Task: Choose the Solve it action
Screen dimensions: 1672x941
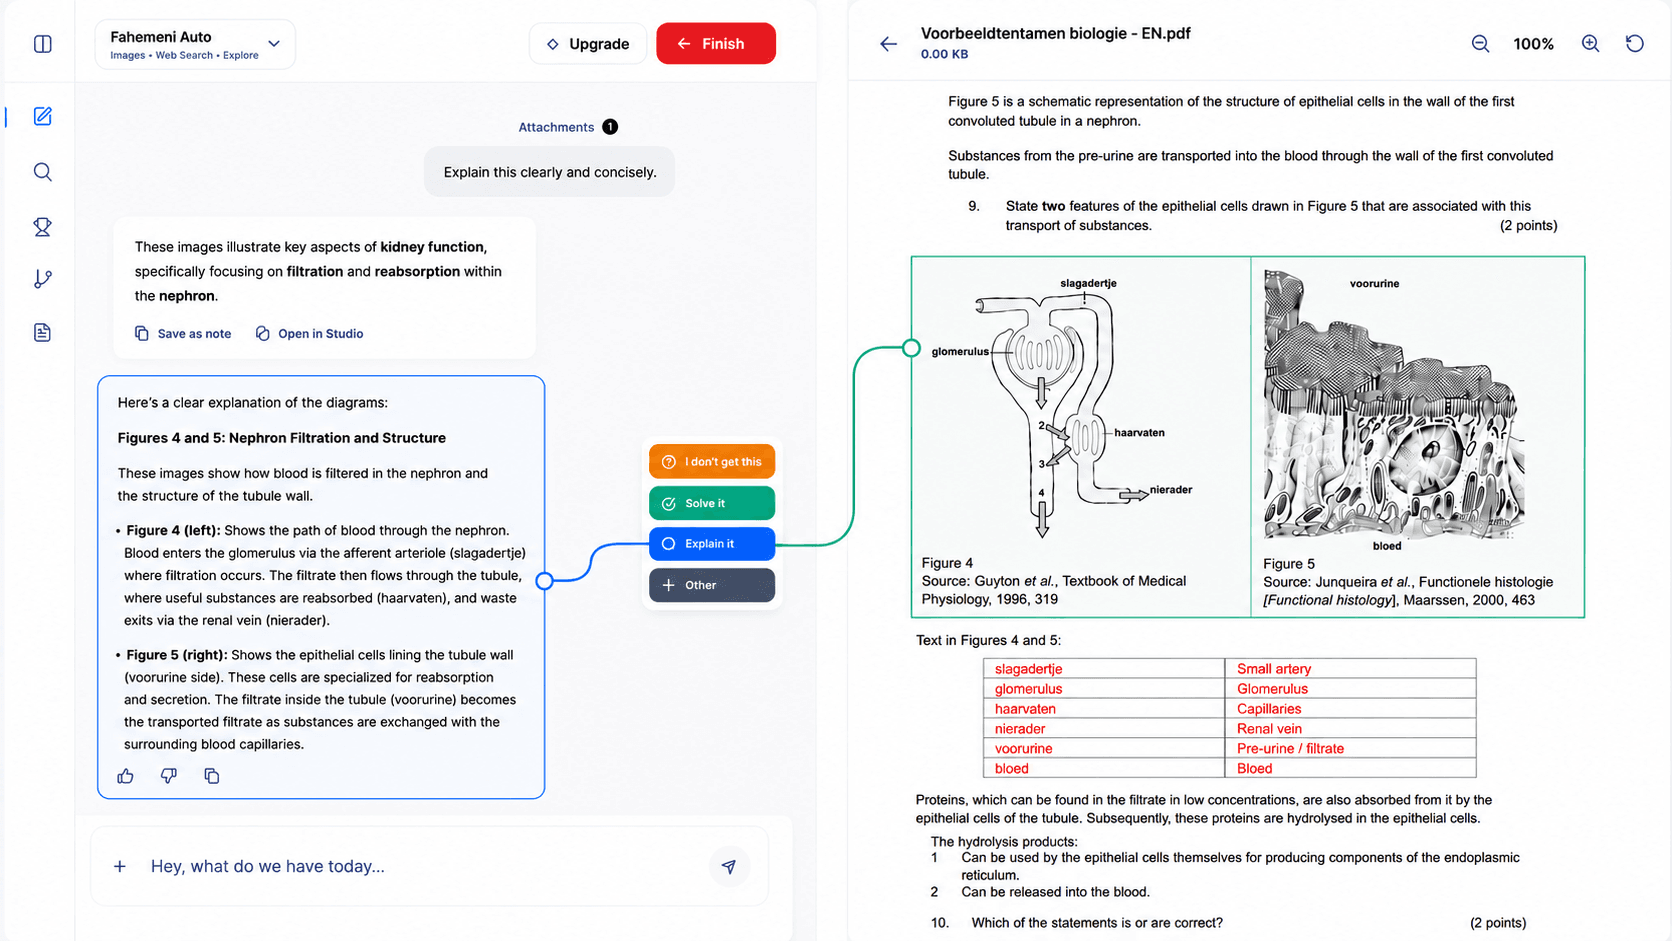Action: 712,503
